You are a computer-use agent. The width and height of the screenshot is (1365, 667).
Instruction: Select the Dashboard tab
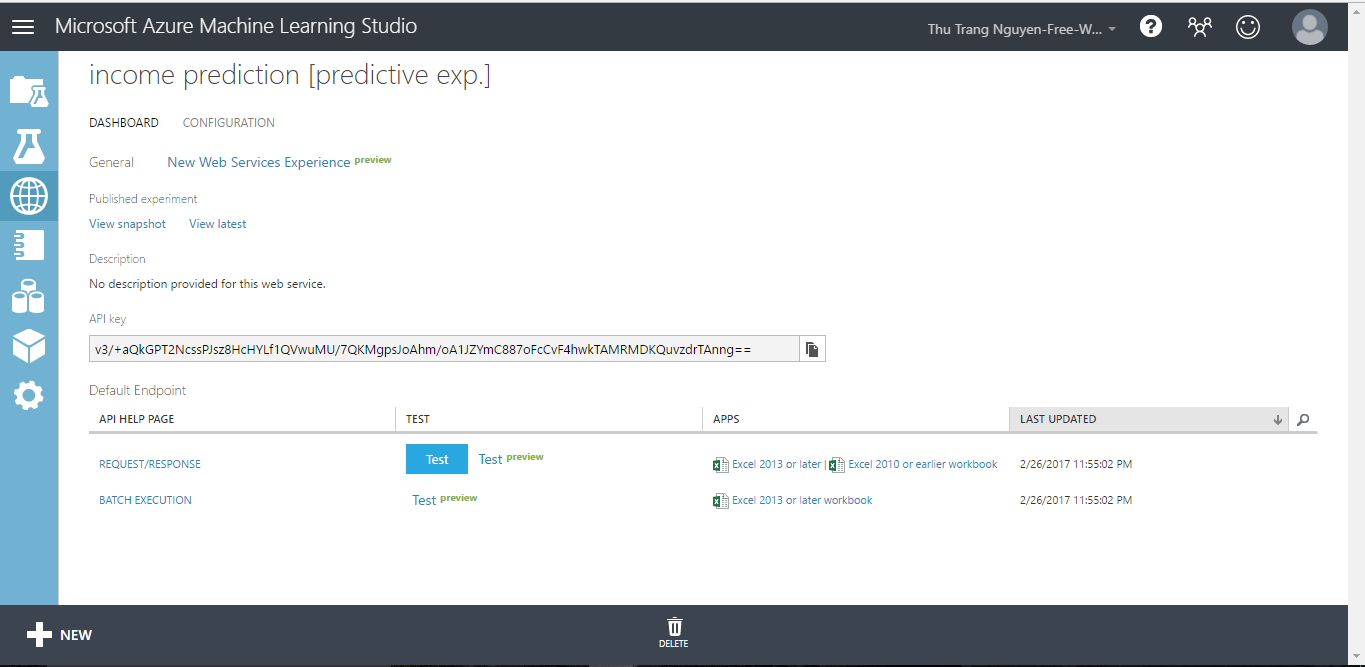(x=124, y=123)
